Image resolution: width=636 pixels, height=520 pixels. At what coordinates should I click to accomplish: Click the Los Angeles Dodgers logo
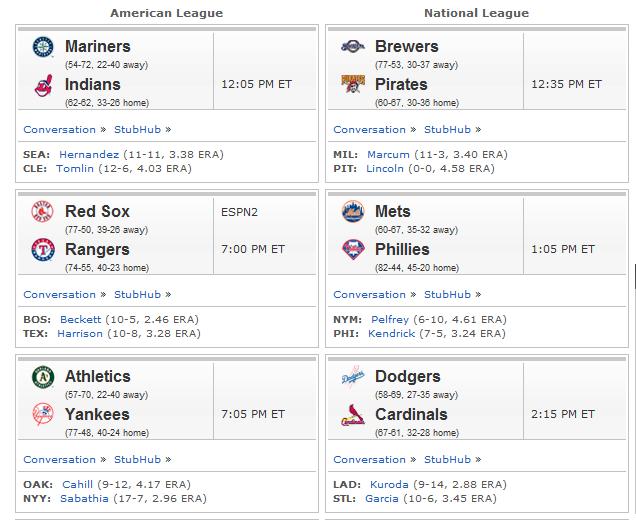[x=353, y=376]
